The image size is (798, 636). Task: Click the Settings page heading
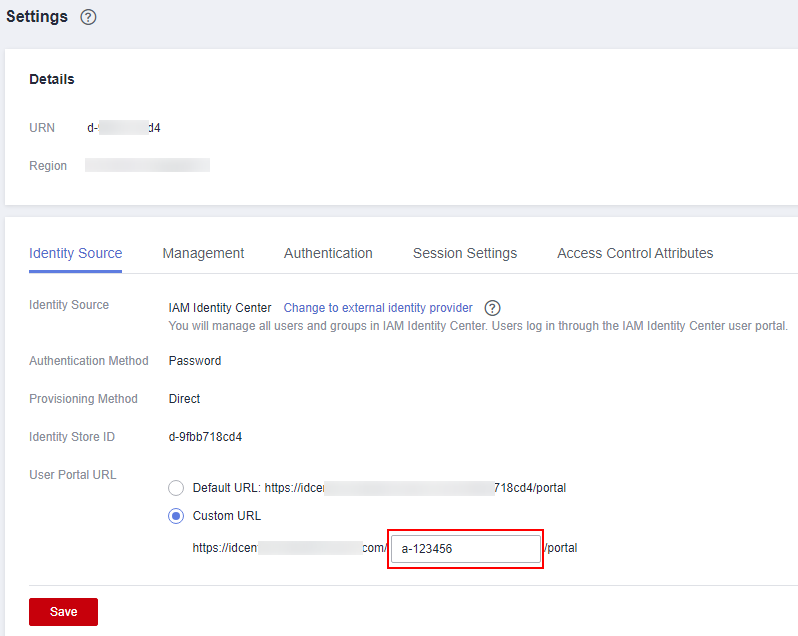click(x=37, y=17)
